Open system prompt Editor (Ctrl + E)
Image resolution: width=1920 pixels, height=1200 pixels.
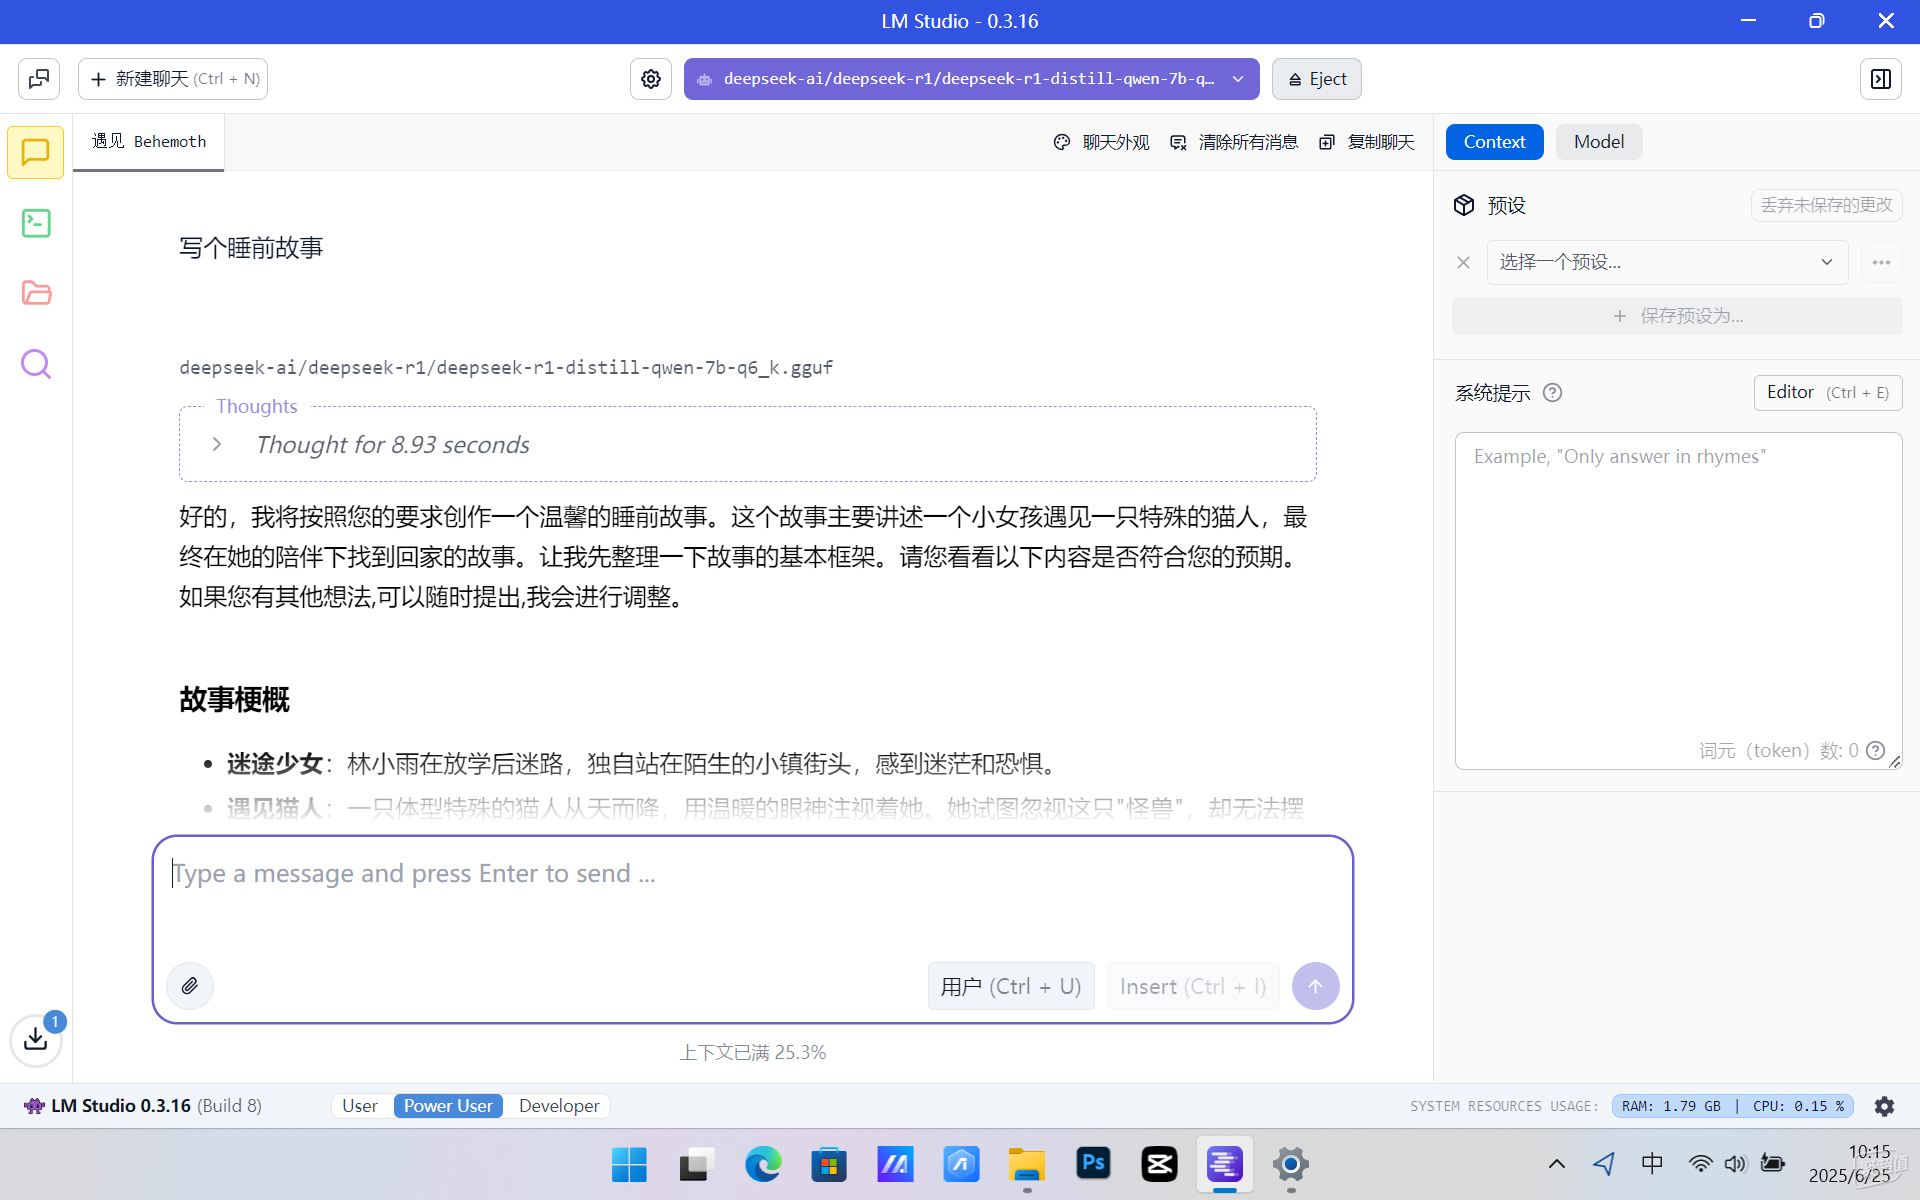click(1828, 393)
